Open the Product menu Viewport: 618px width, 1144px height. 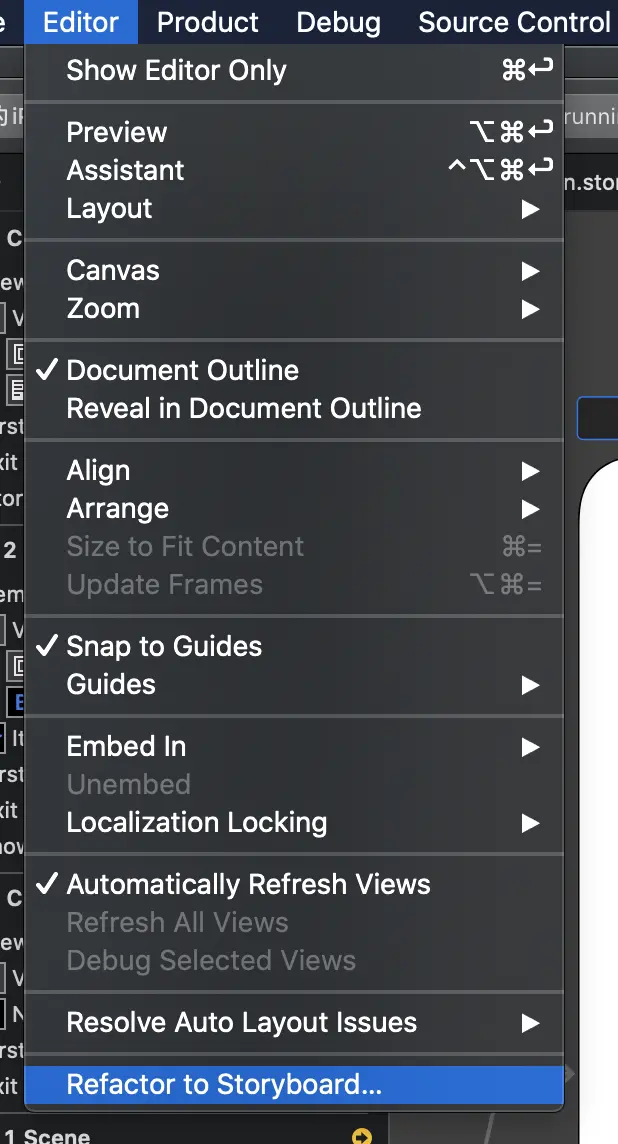pos(208,22)
